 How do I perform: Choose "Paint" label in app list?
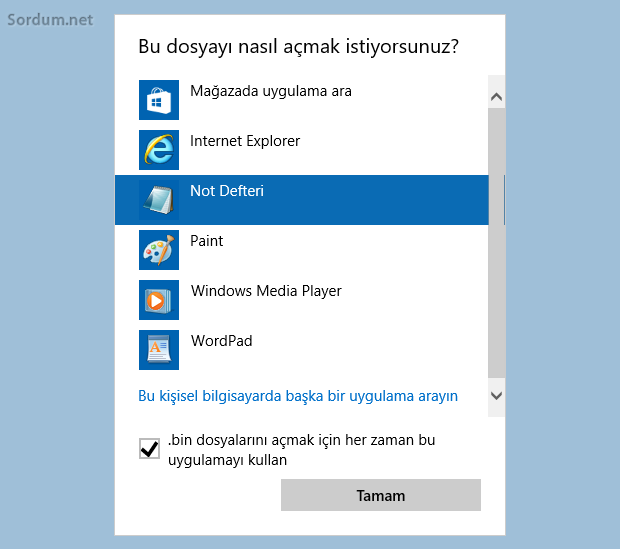click(206, 241)
